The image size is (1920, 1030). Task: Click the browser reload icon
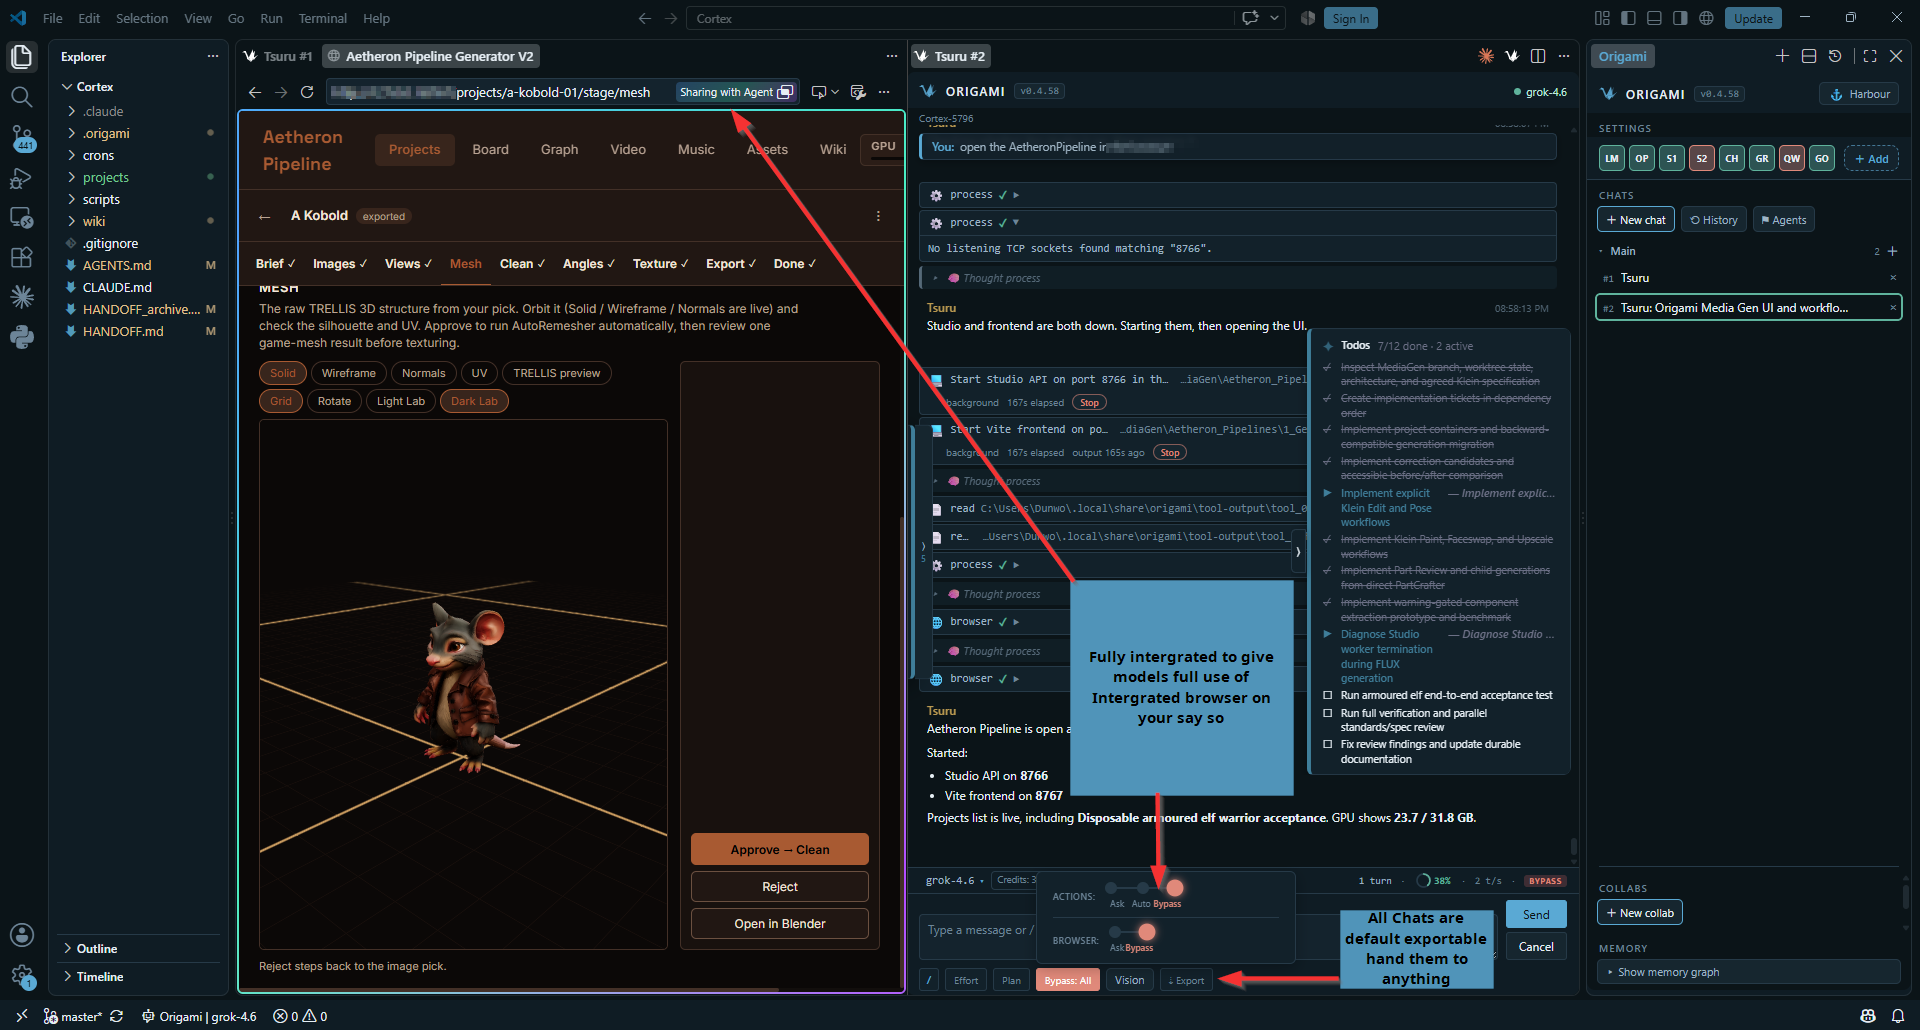307,92
